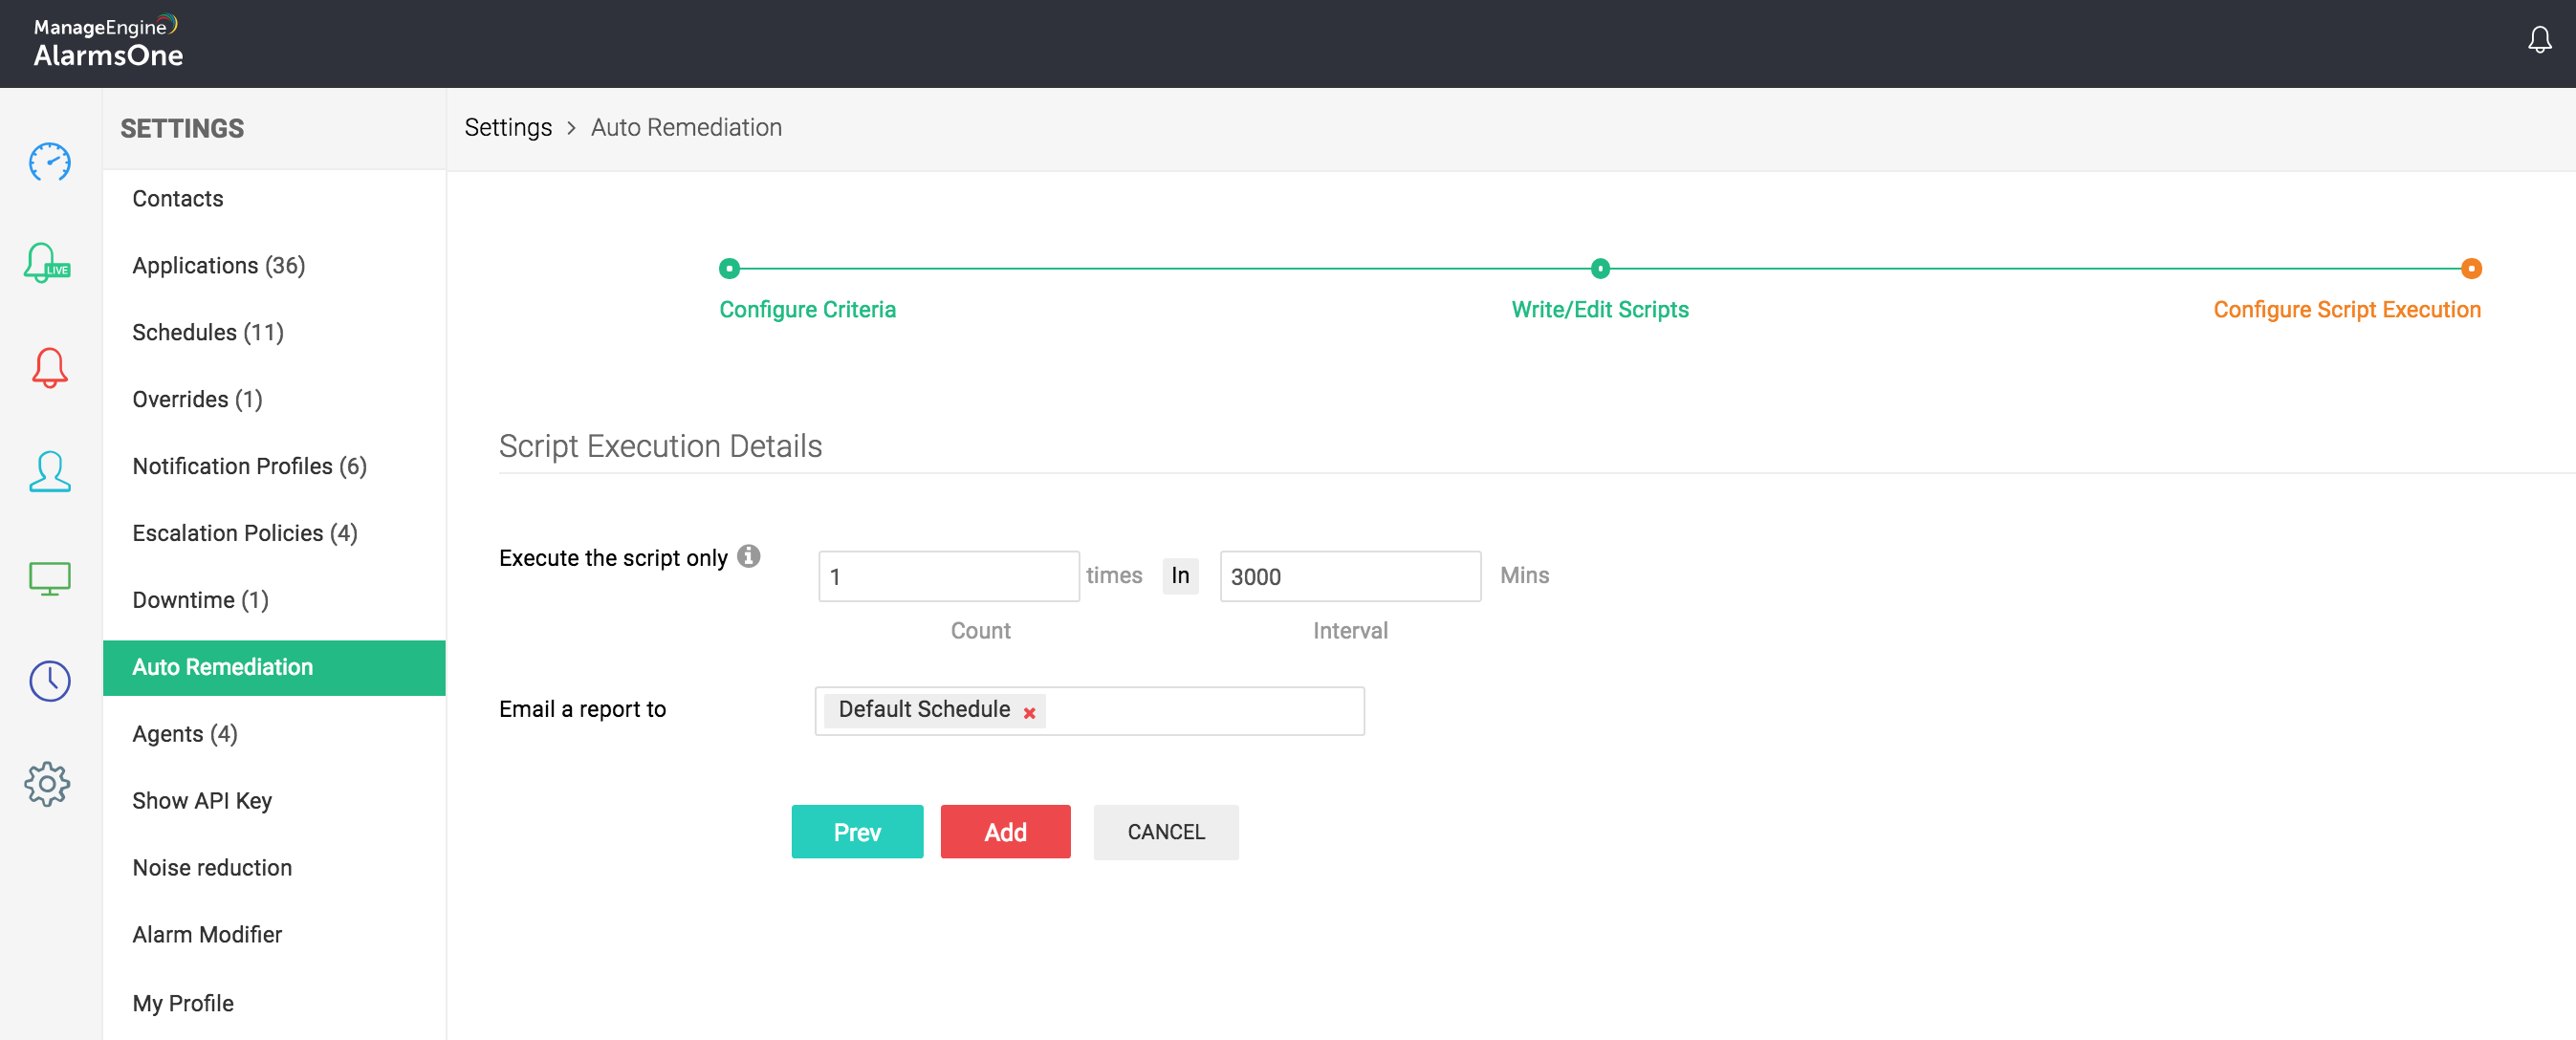Remove the Default Schedule tag
The image size is (2576, 1040).
tap(1029, 713)
